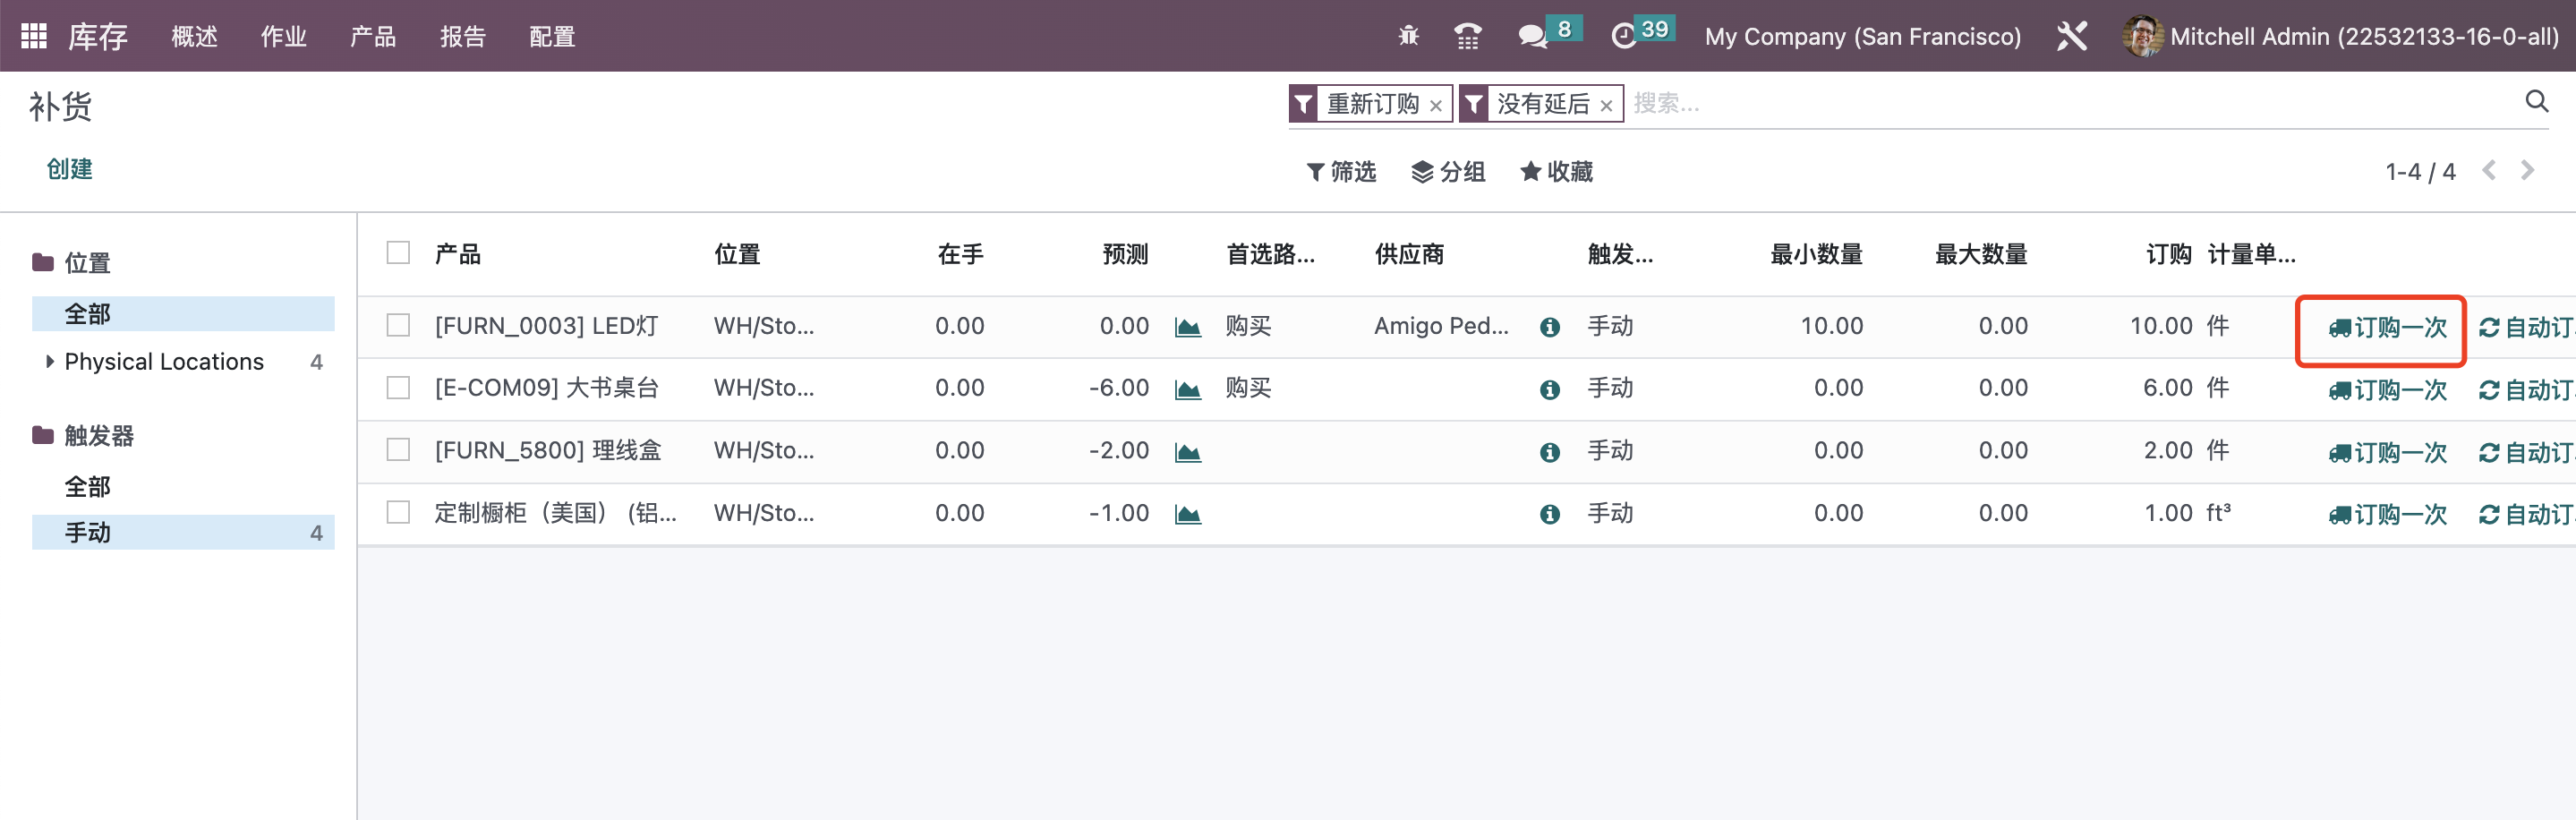2576x820 pixels.
Task: Click info icon in LED灯 row
Action: tap(1549, 327)
